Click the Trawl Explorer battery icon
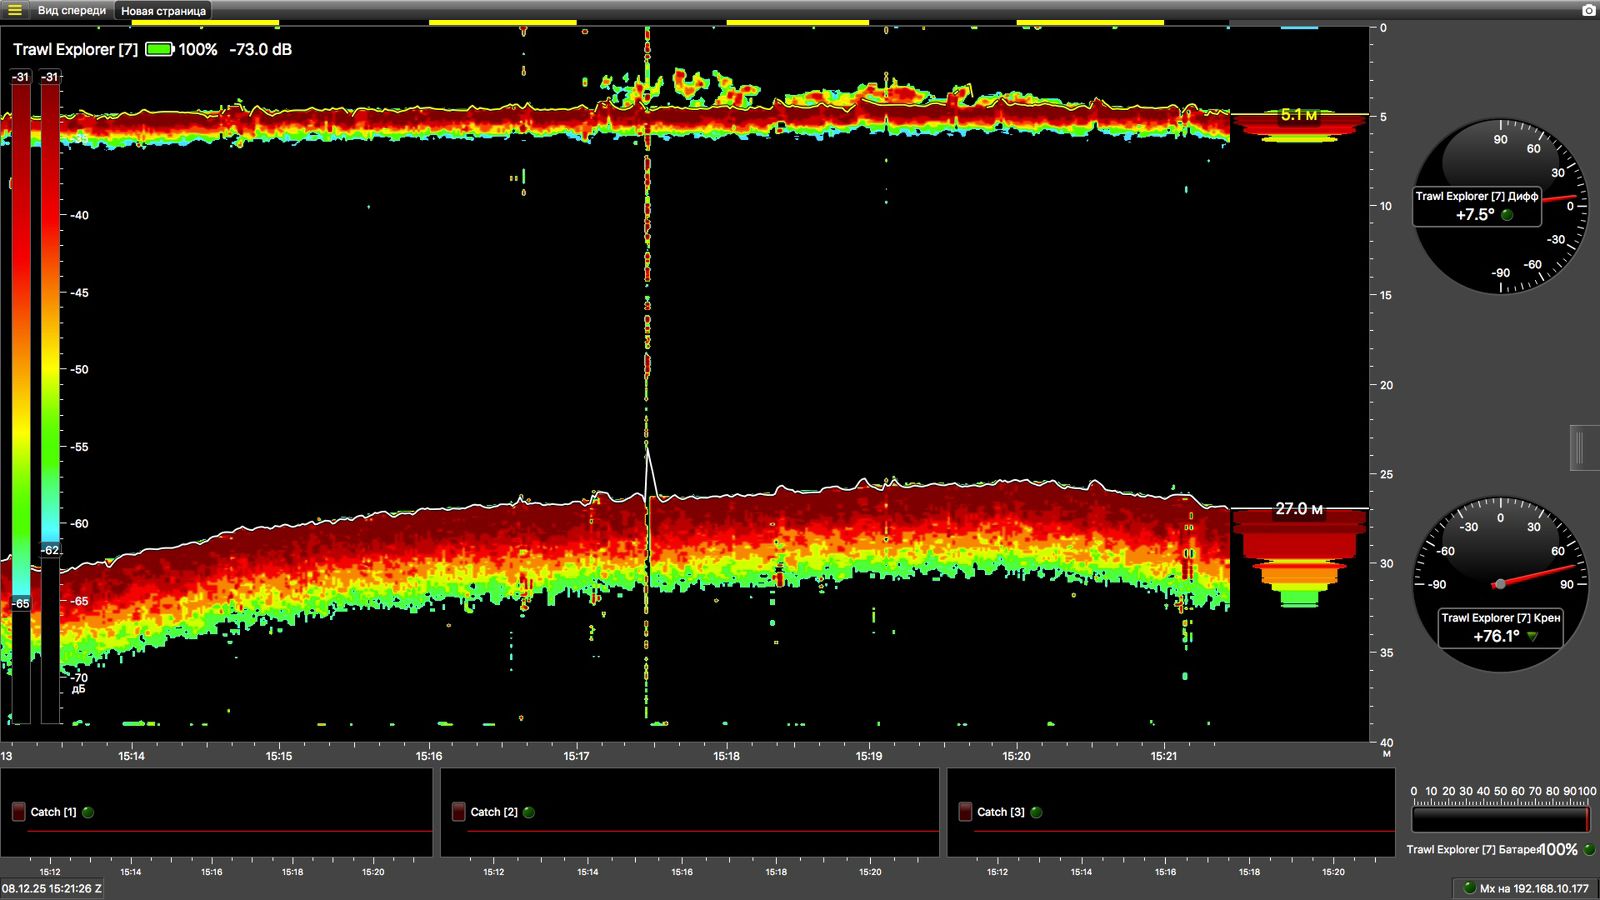The image size is (1600, 900). (x=159, y=49)
